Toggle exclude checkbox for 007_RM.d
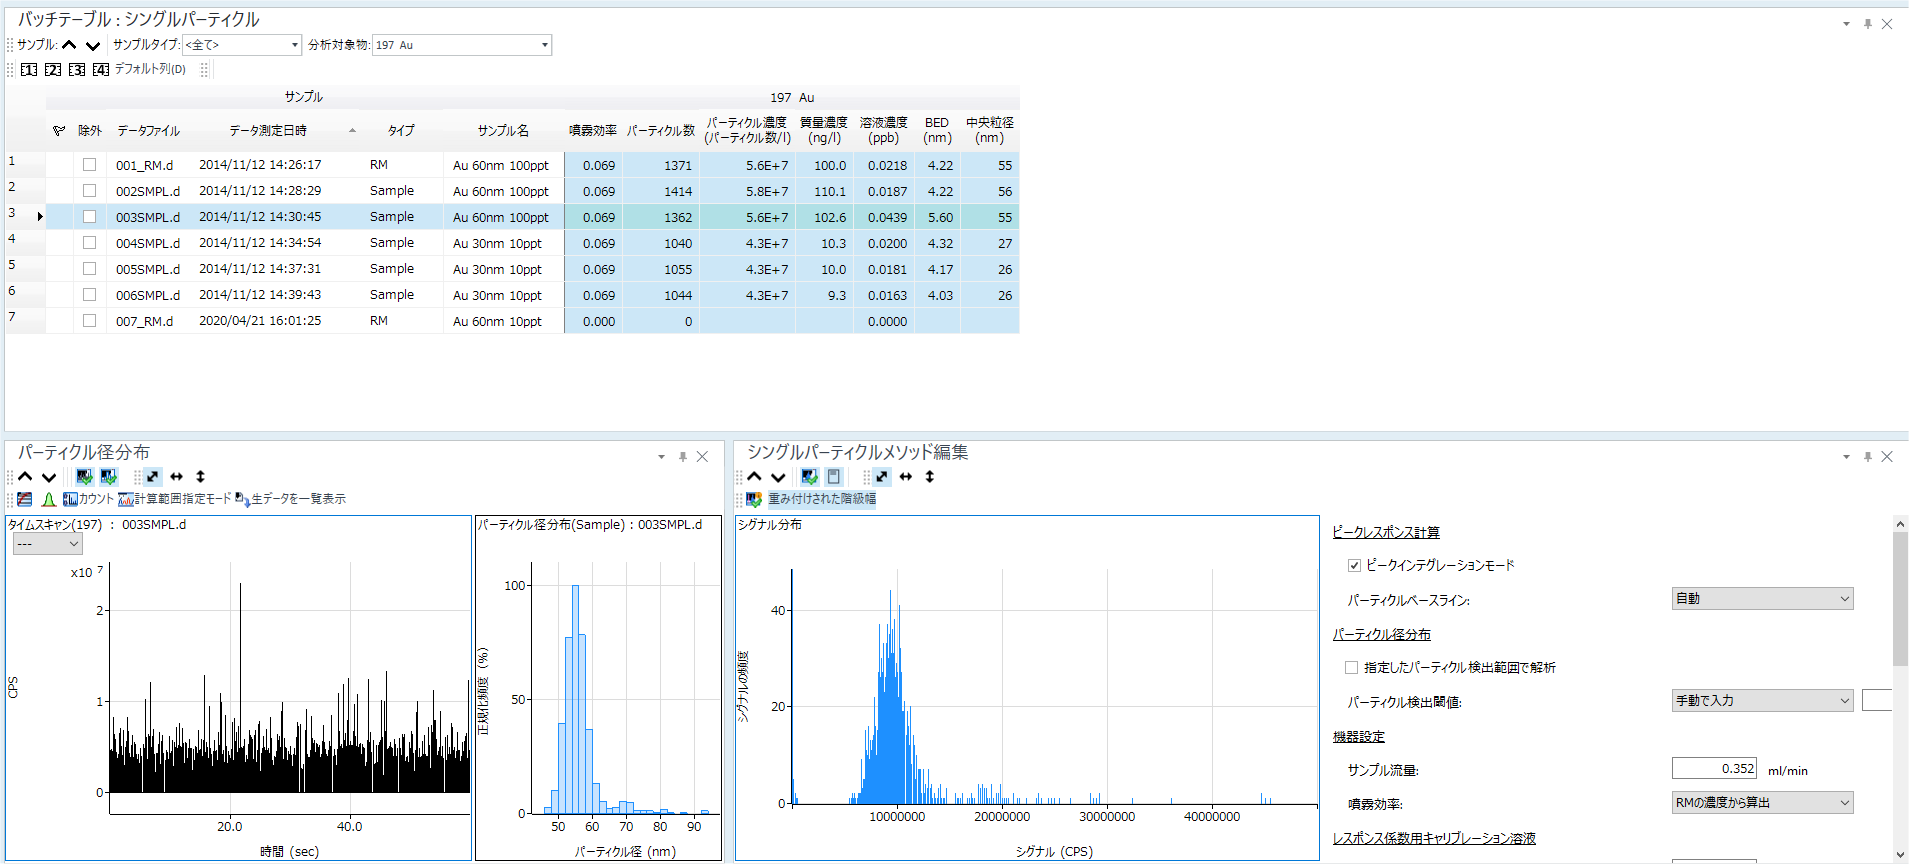This screenshot has width=1909, height=864. (89, 321)
